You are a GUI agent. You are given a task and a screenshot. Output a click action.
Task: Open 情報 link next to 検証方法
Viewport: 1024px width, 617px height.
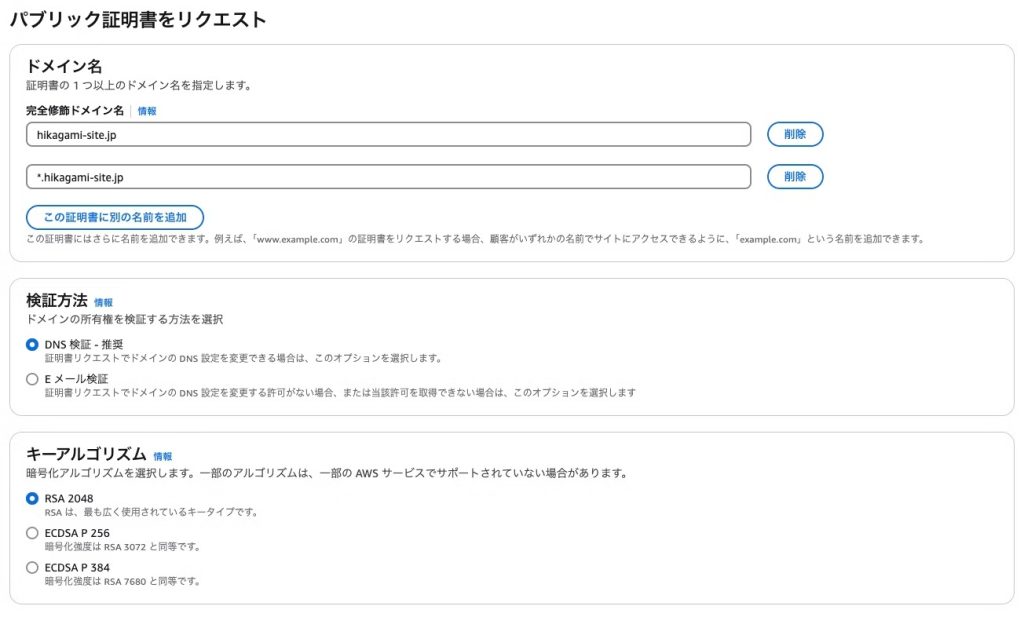[x=103, y=302]
